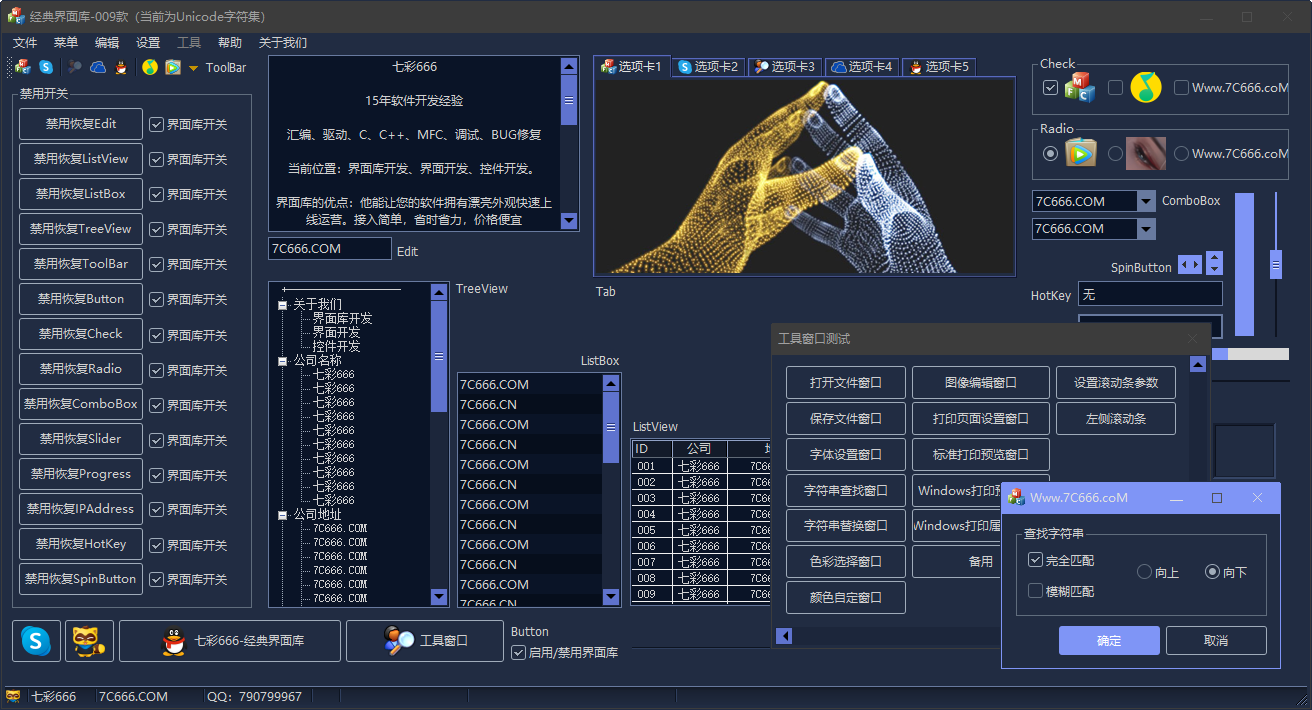
Task: Open the 设置 menu
Action: (148, 43)
